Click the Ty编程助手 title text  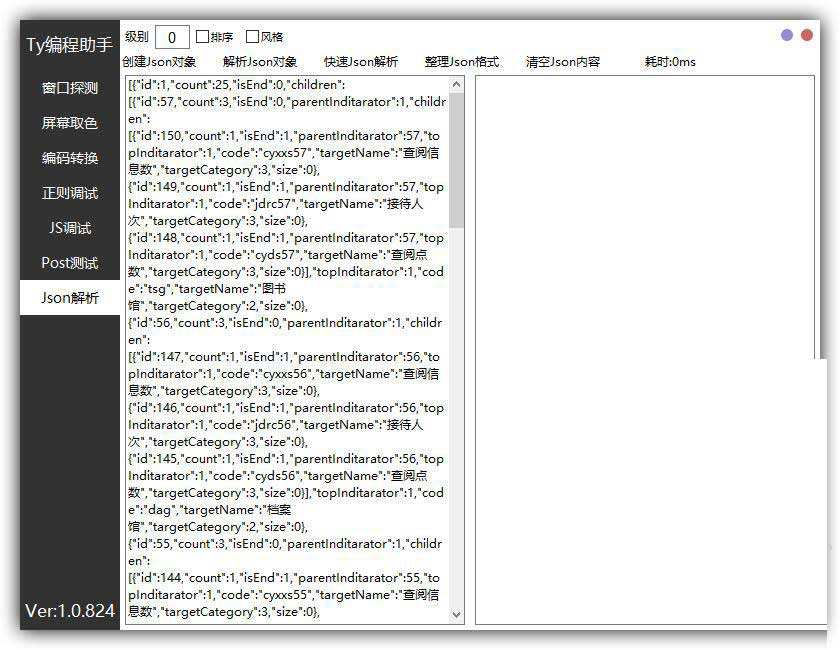click(70, 44)
